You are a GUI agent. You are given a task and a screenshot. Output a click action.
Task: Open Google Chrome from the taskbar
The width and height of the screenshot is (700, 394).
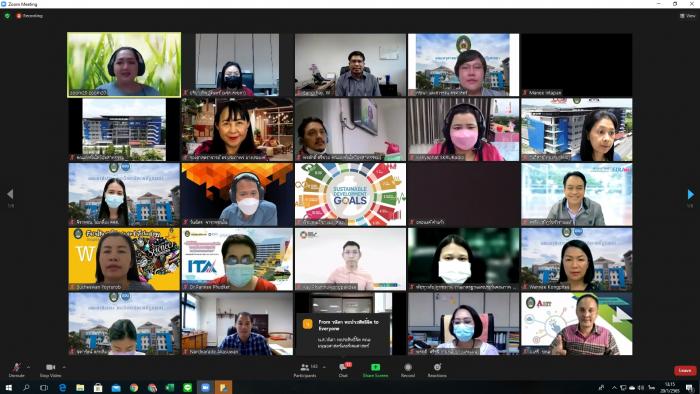[x=134, y=388]
